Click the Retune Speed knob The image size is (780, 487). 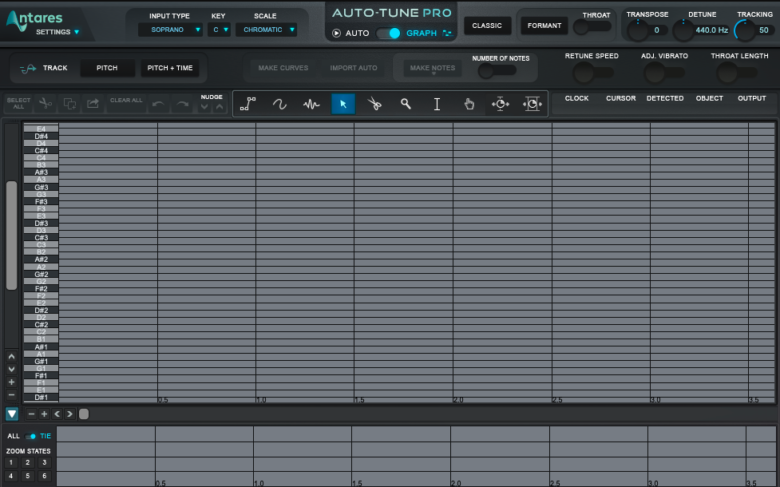tap(584, 74)
